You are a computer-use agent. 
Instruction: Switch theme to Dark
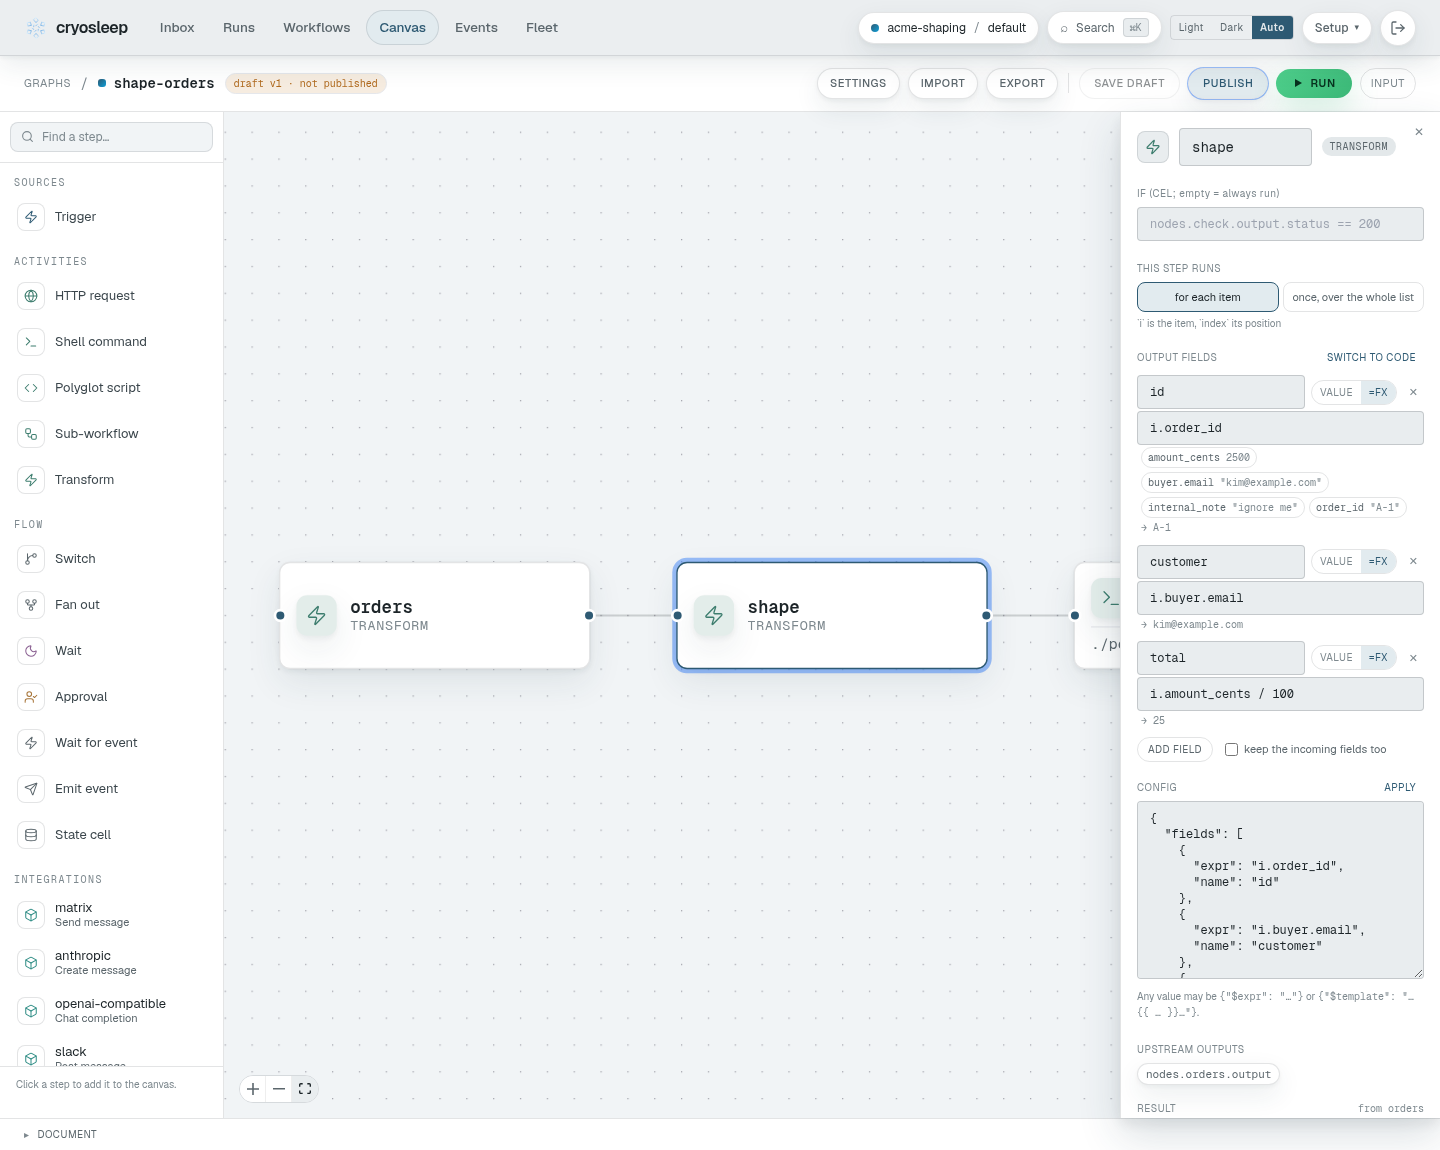pos(1231,28)
